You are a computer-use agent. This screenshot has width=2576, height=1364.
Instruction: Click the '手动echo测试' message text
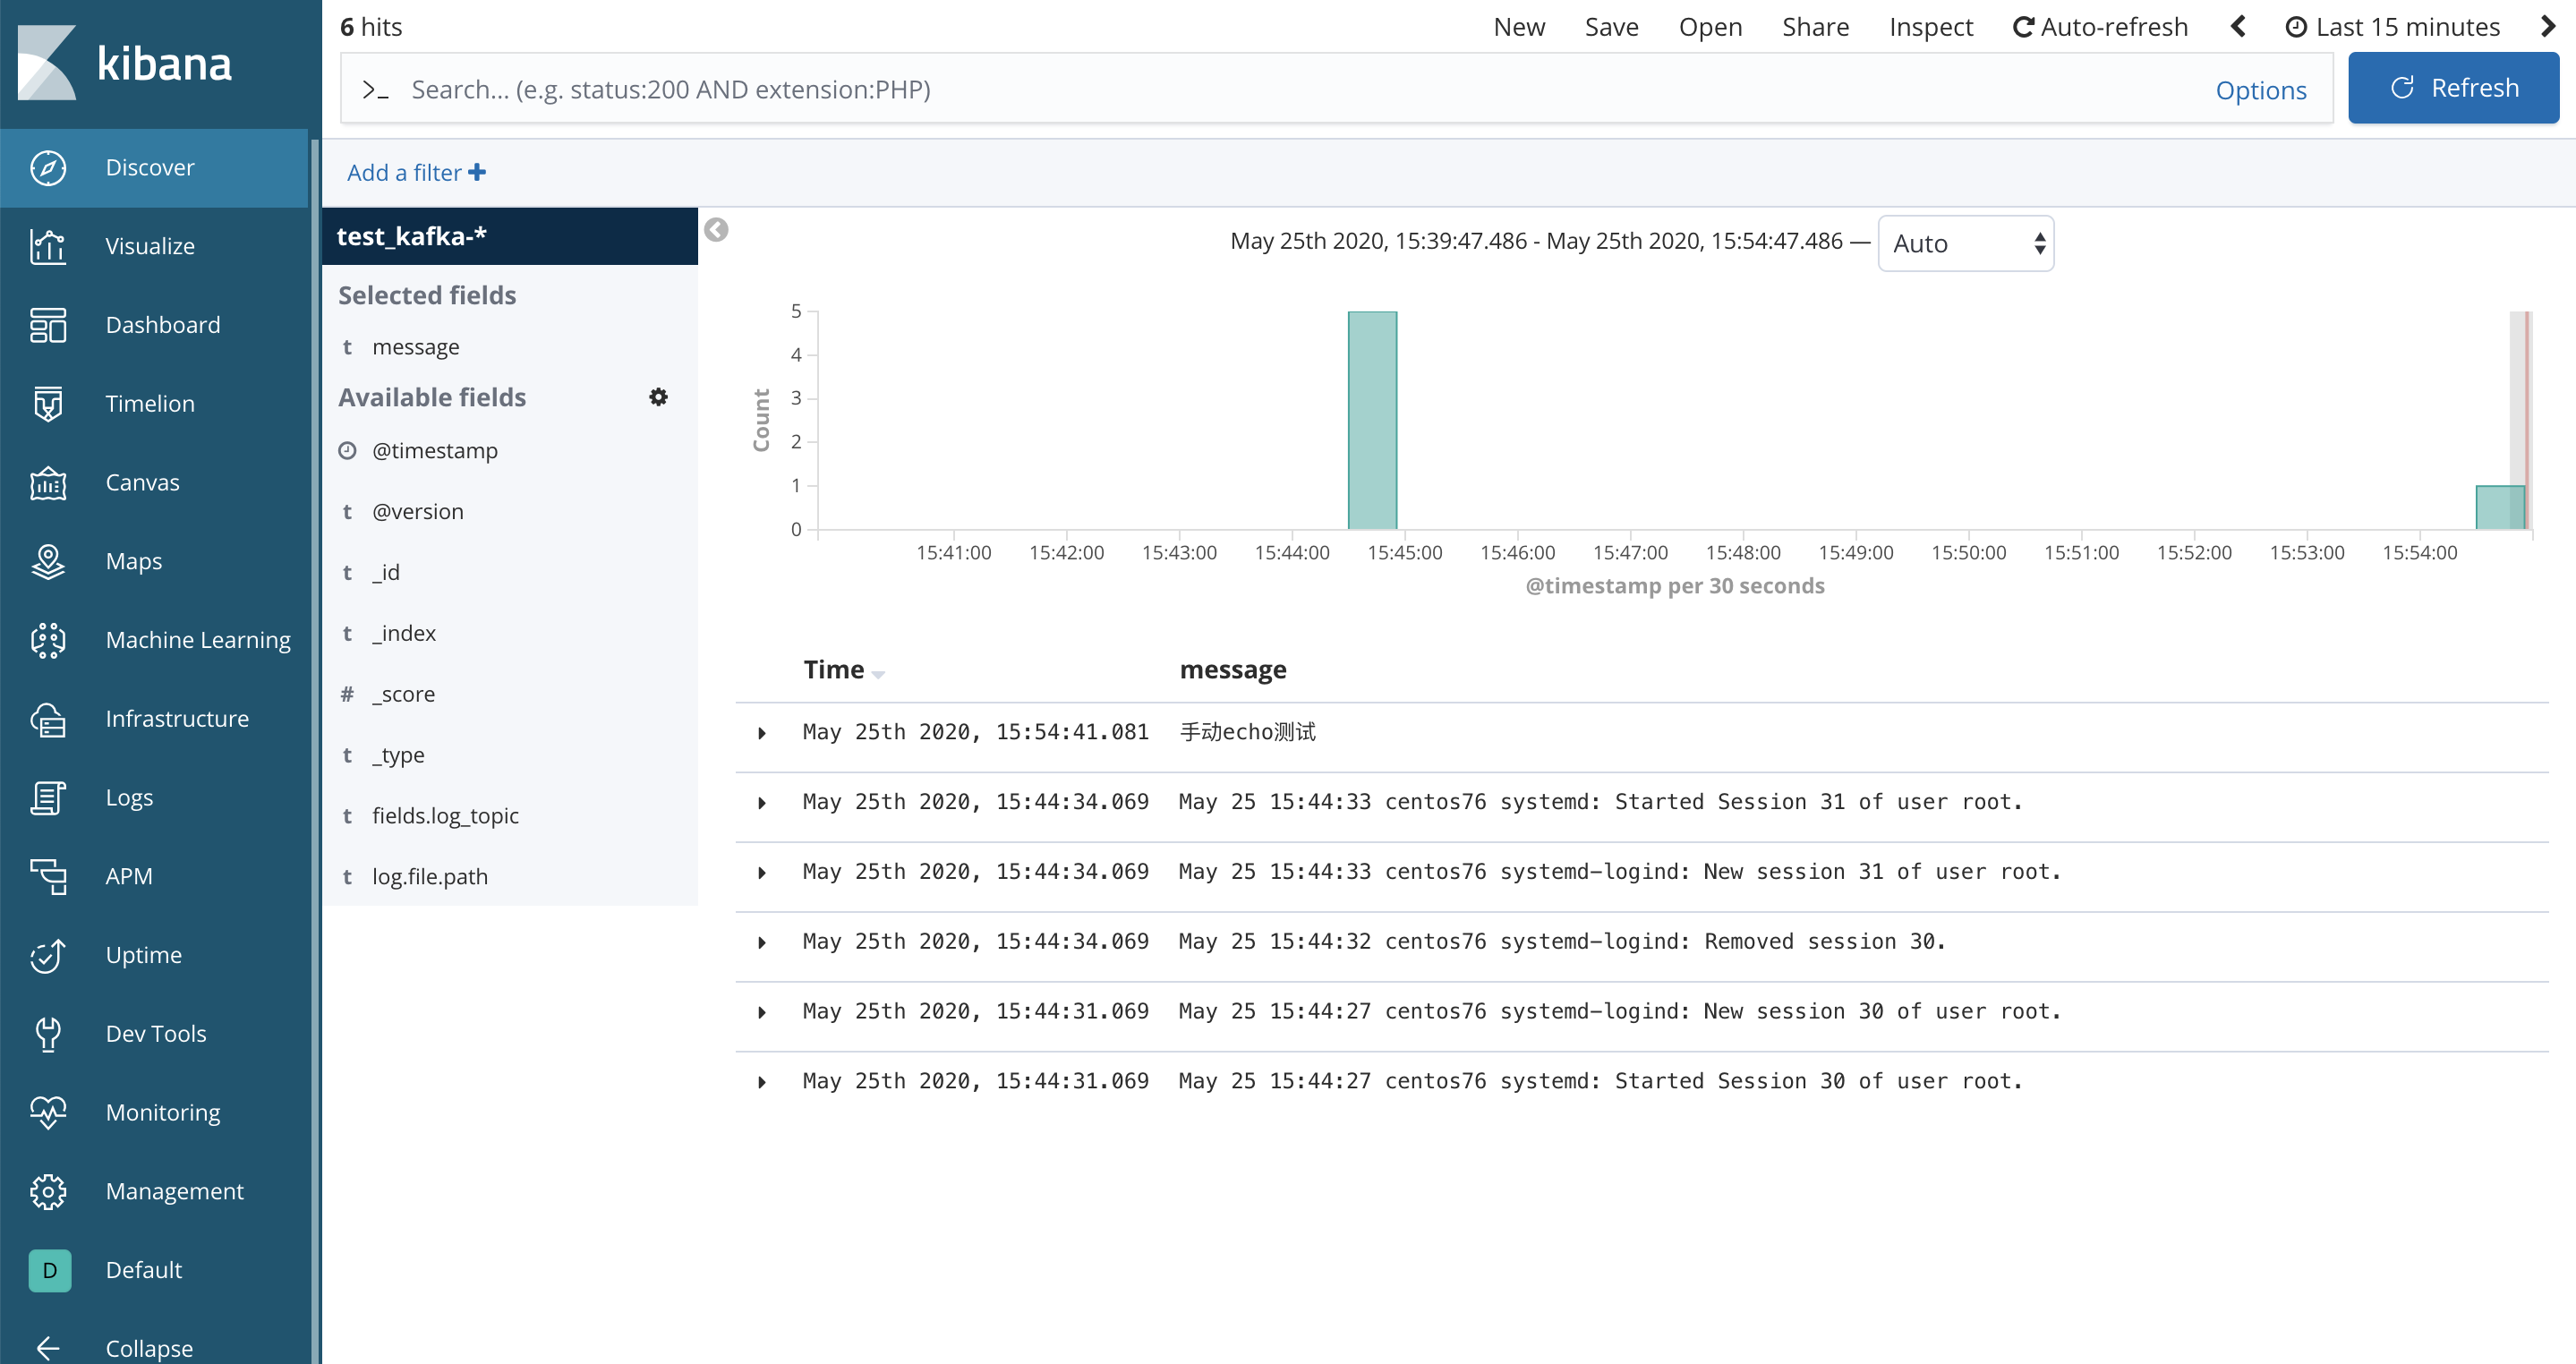1247,732
